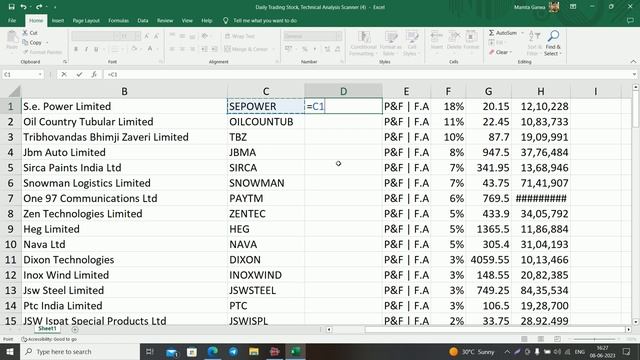Open the AutoSum dropdown arrow
This screenshot has width=640, height=360.
point(522,33)
